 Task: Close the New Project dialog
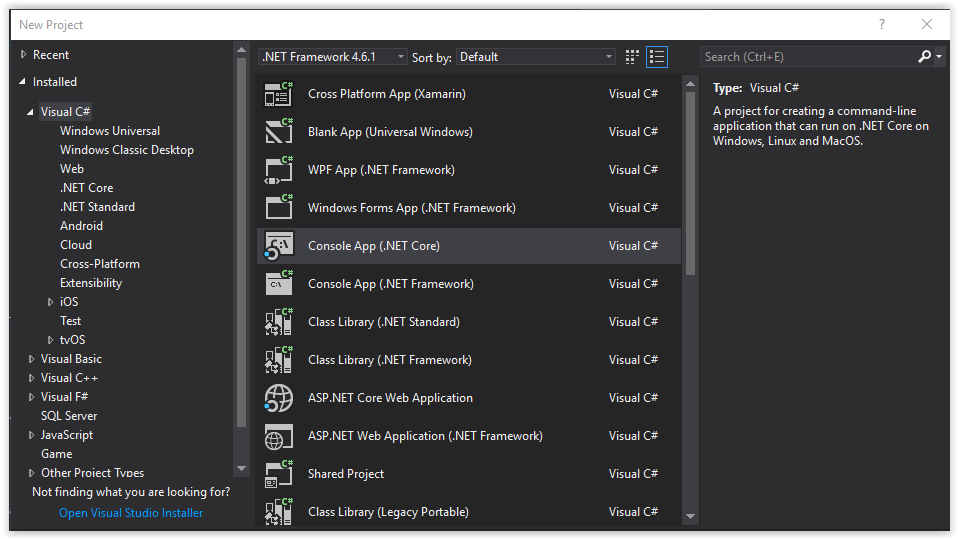tap(927, 24)
